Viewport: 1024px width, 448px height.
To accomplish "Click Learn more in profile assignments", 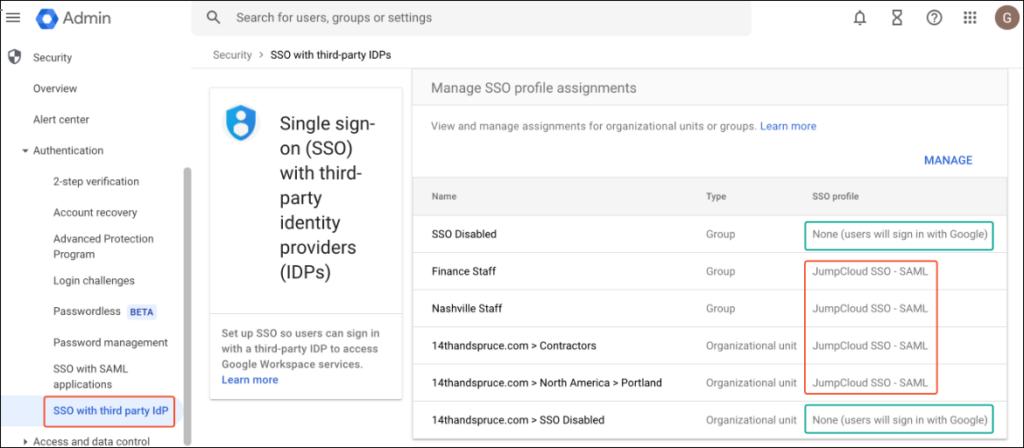I will (x=788, y=126).
